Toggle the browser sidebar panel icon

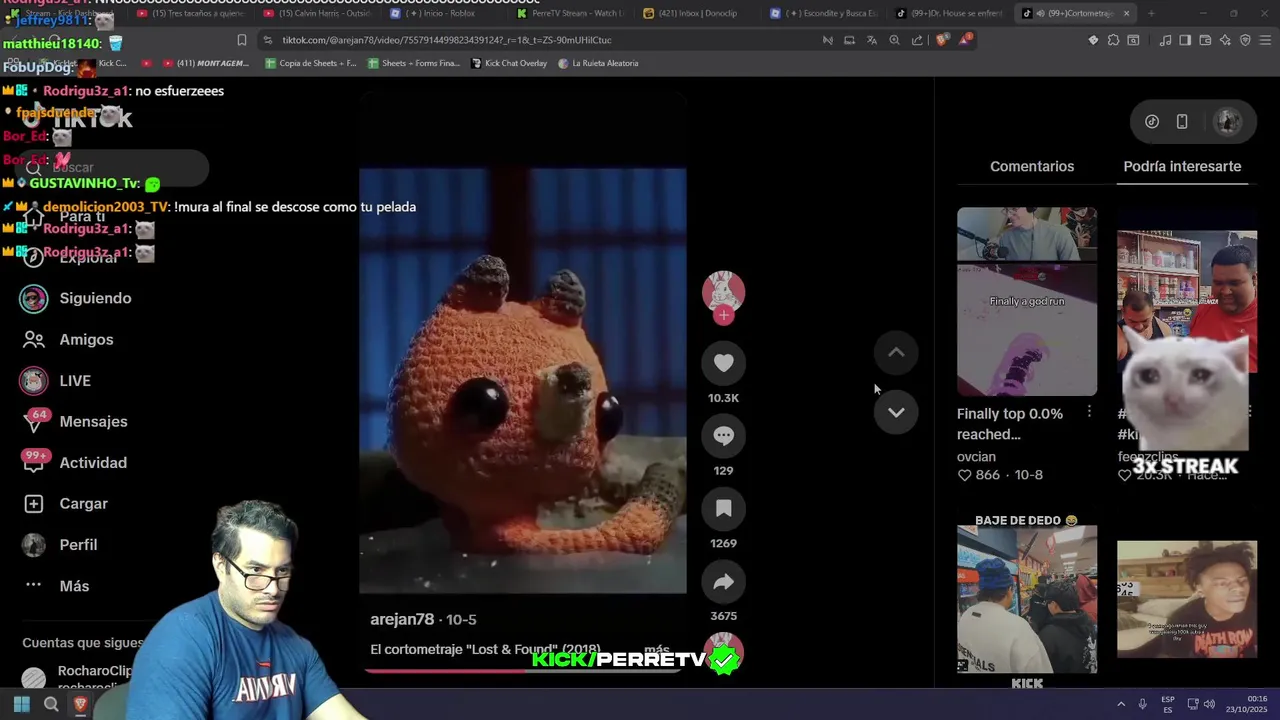pos(1185,40)
